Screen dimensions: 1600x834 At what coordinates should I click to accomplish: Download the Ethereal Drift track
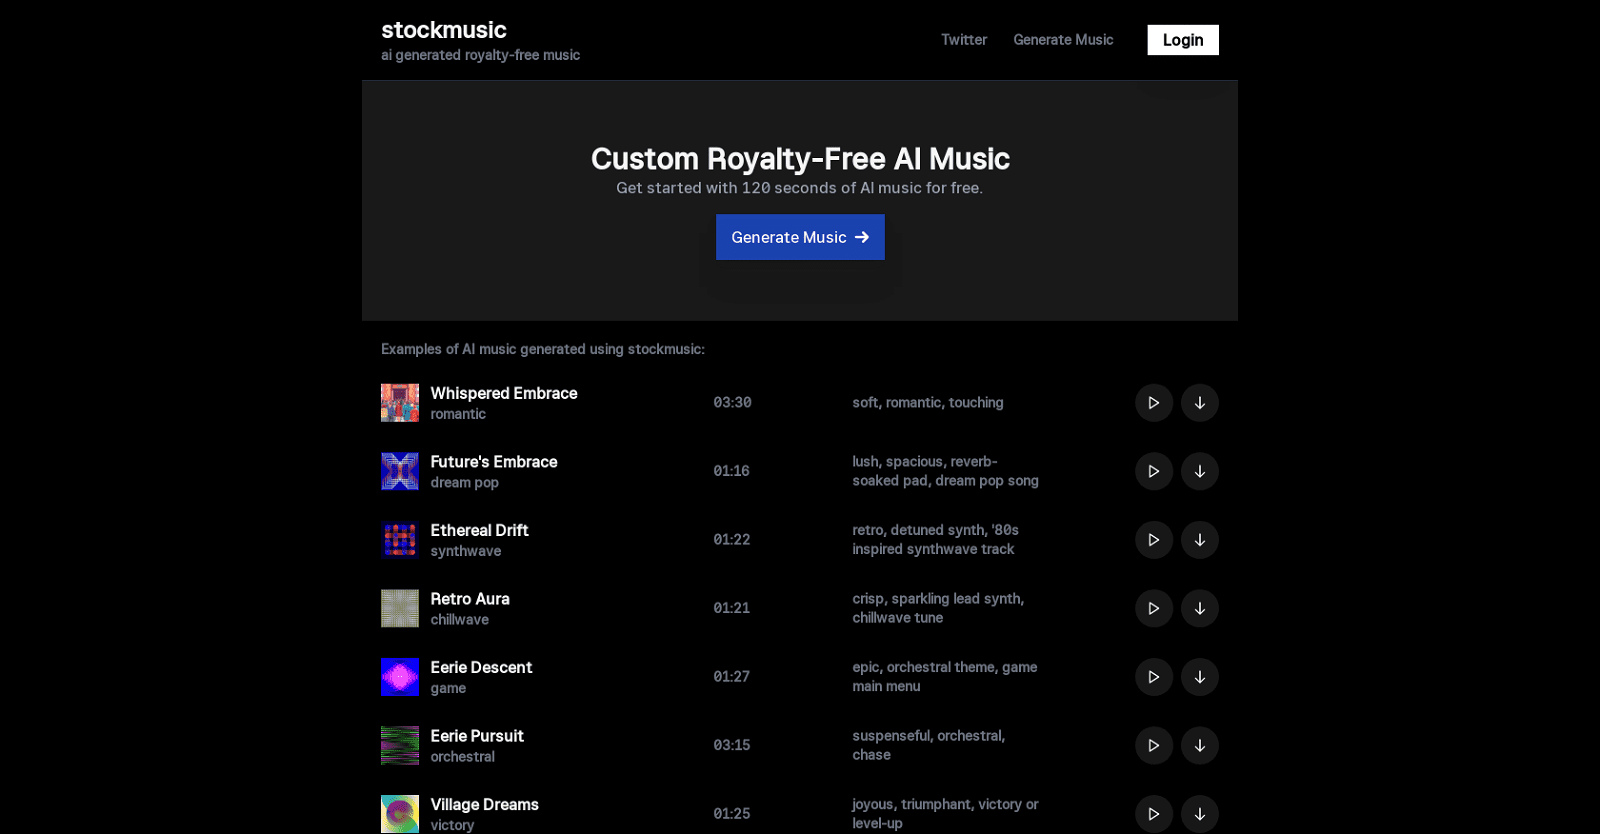point(1201,540)
